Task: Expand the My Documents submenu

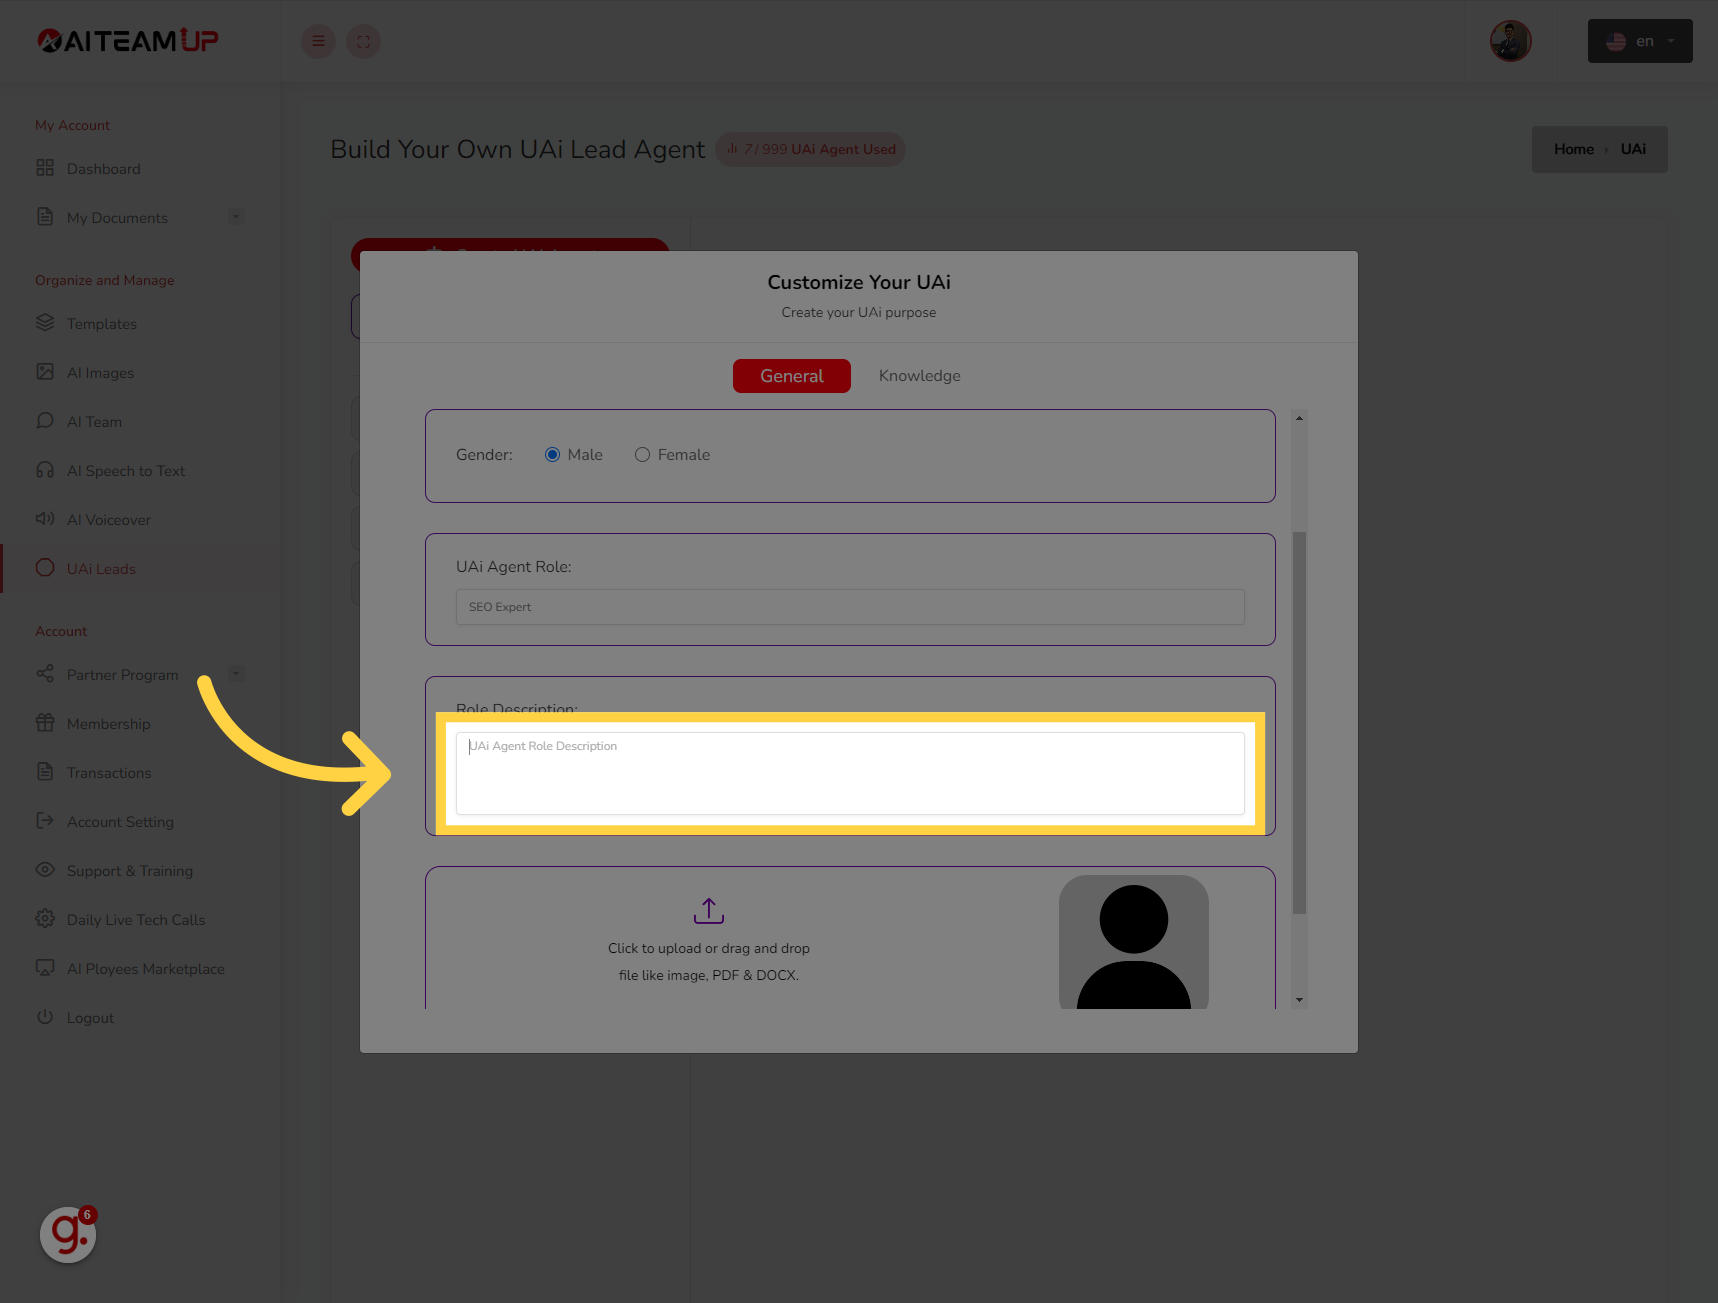Action: pos(236,216)
